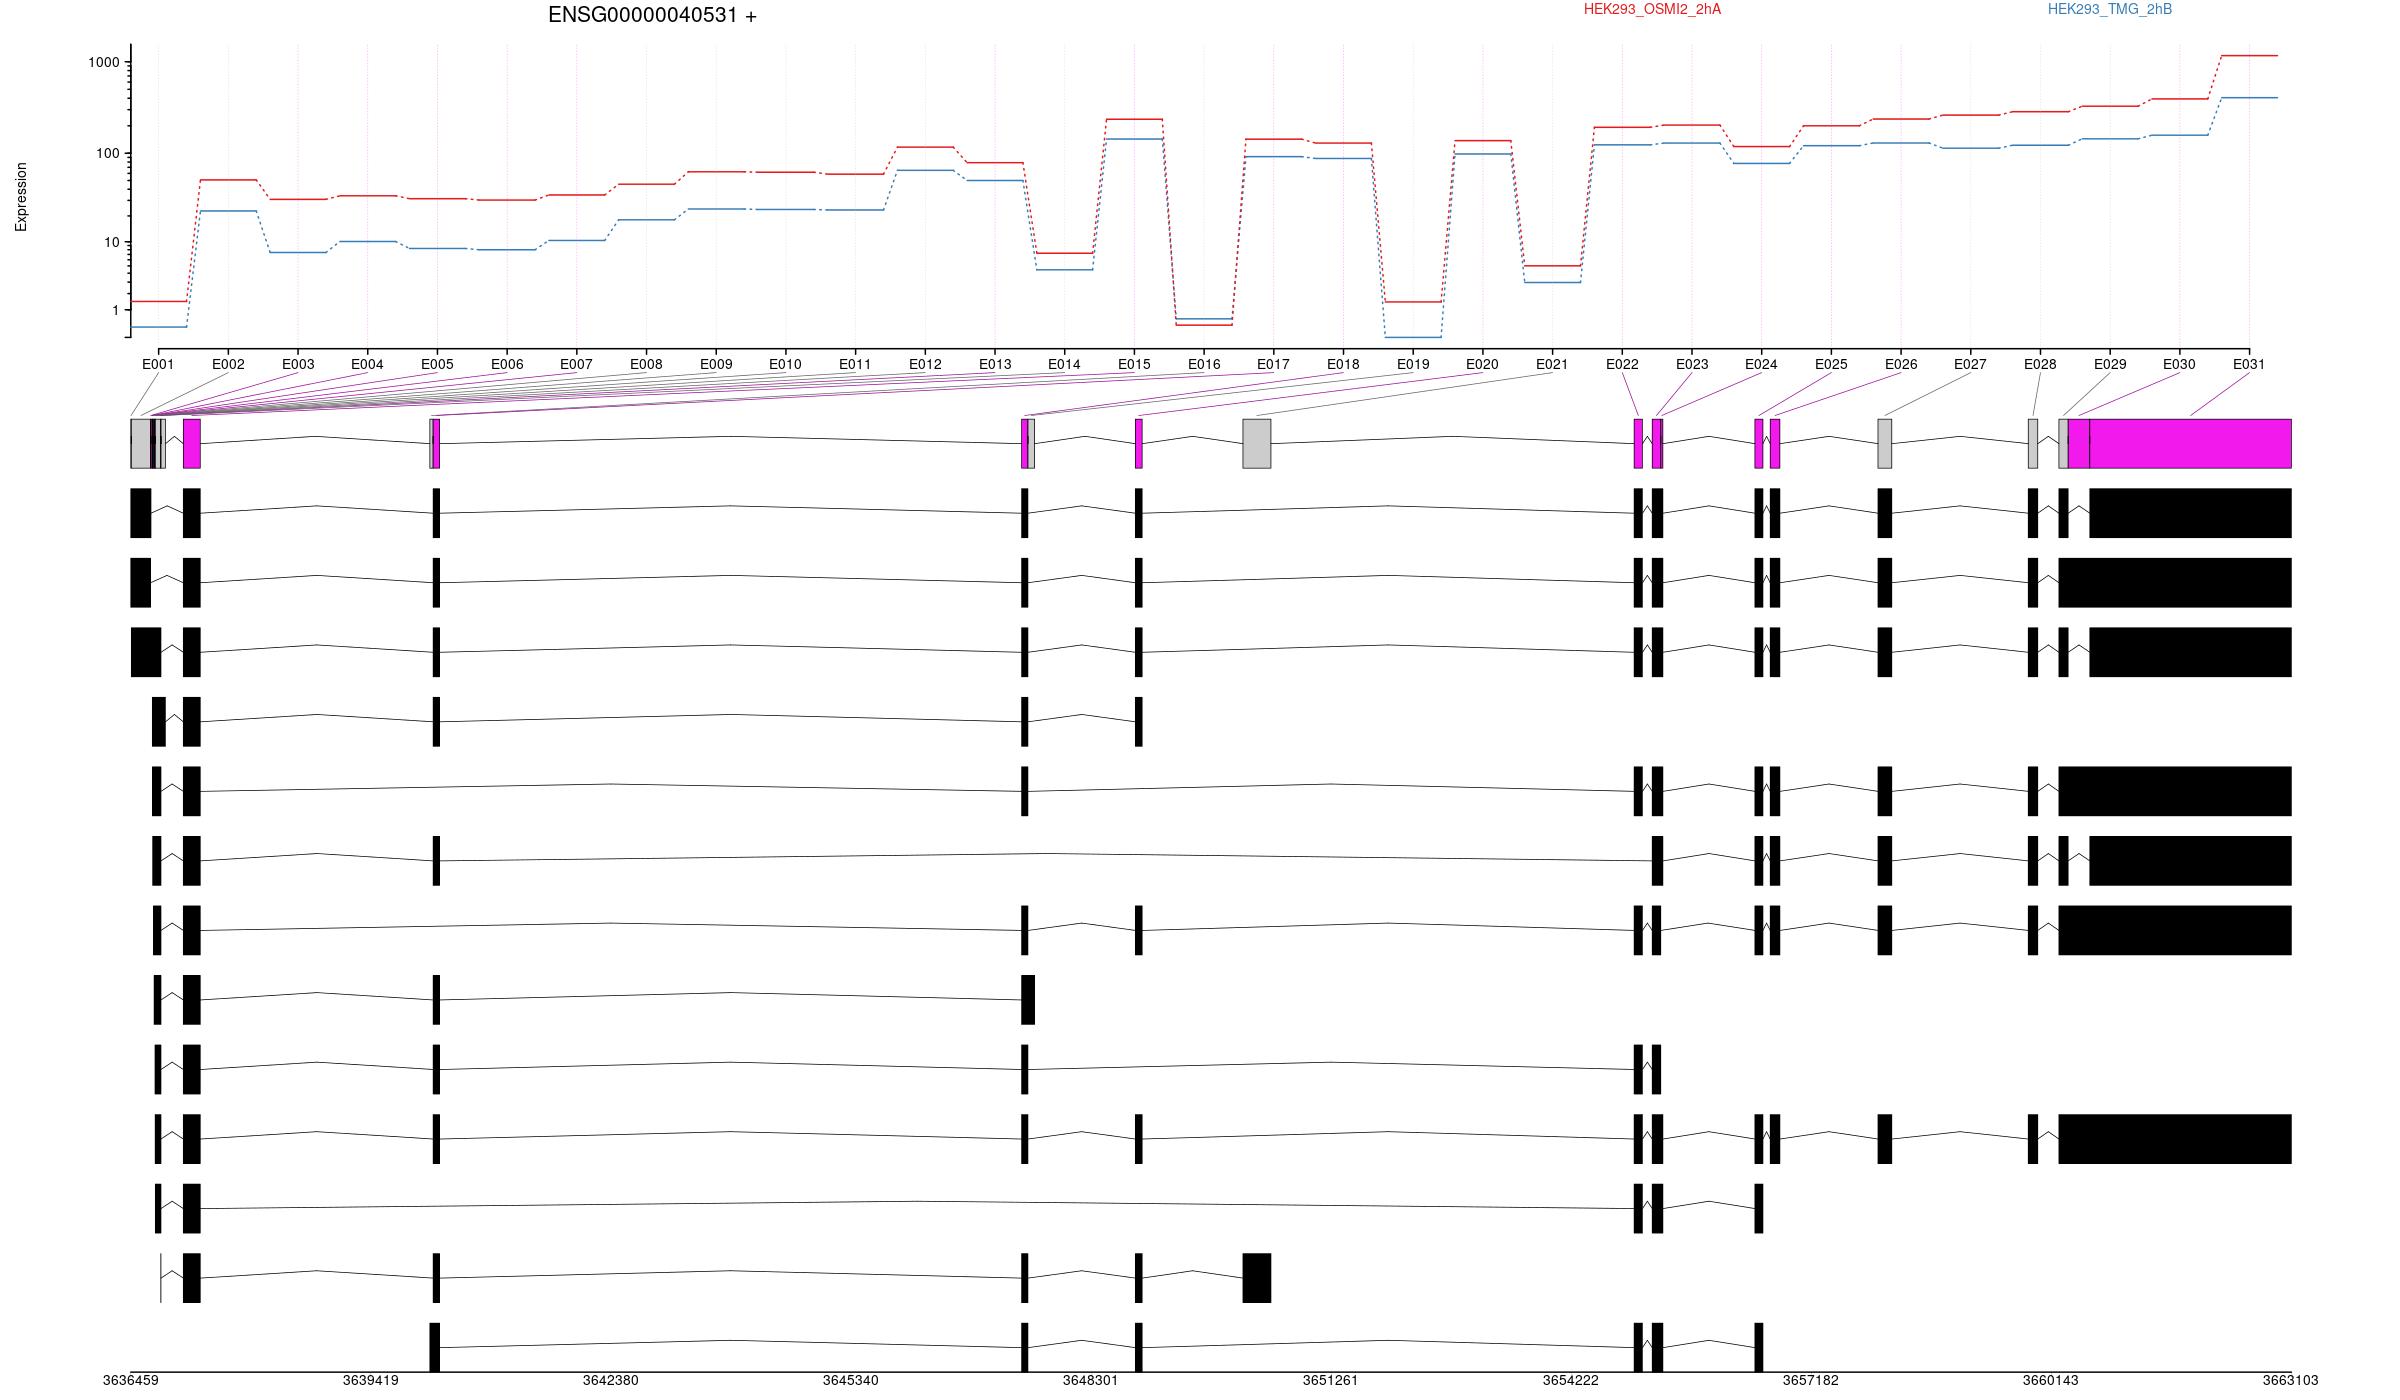Screen dimensions: 2400x1400
Task: Click genomic coordinate 3645340 on axis
Action: coord(851,1380)
